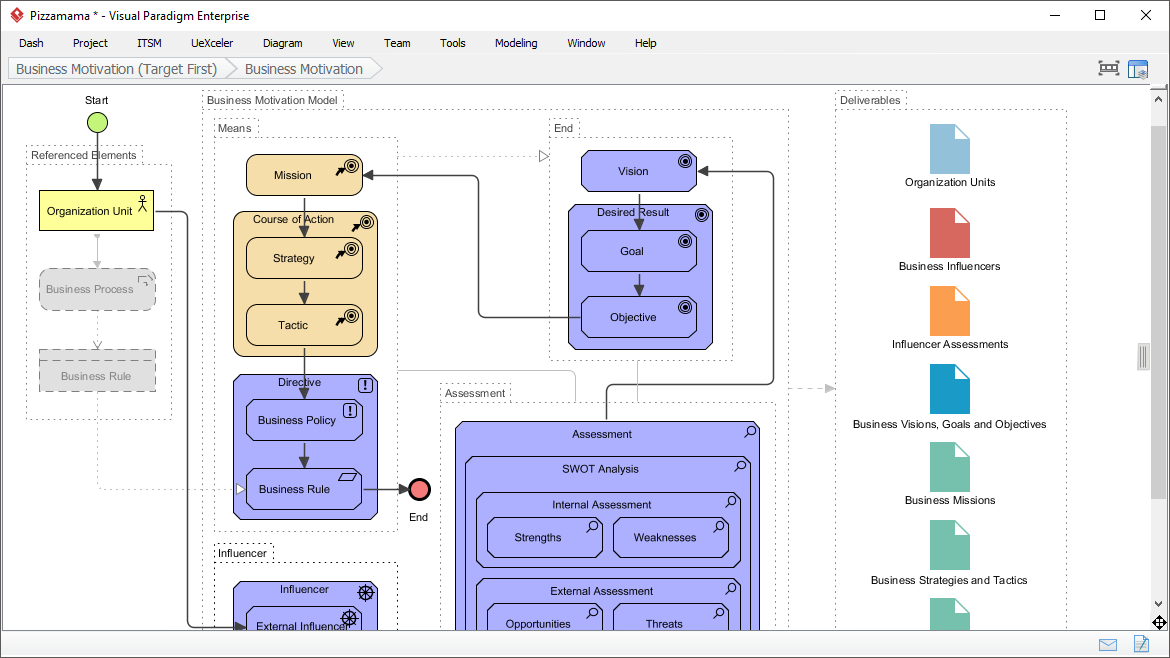
Task: Open the Modeling menu
Action: [x=516, y=43]
